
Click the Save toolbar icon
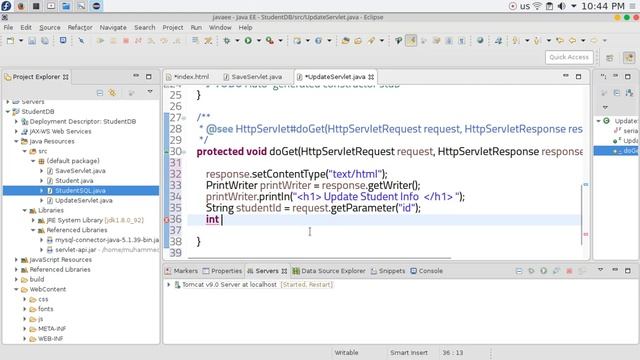point(32,41)
